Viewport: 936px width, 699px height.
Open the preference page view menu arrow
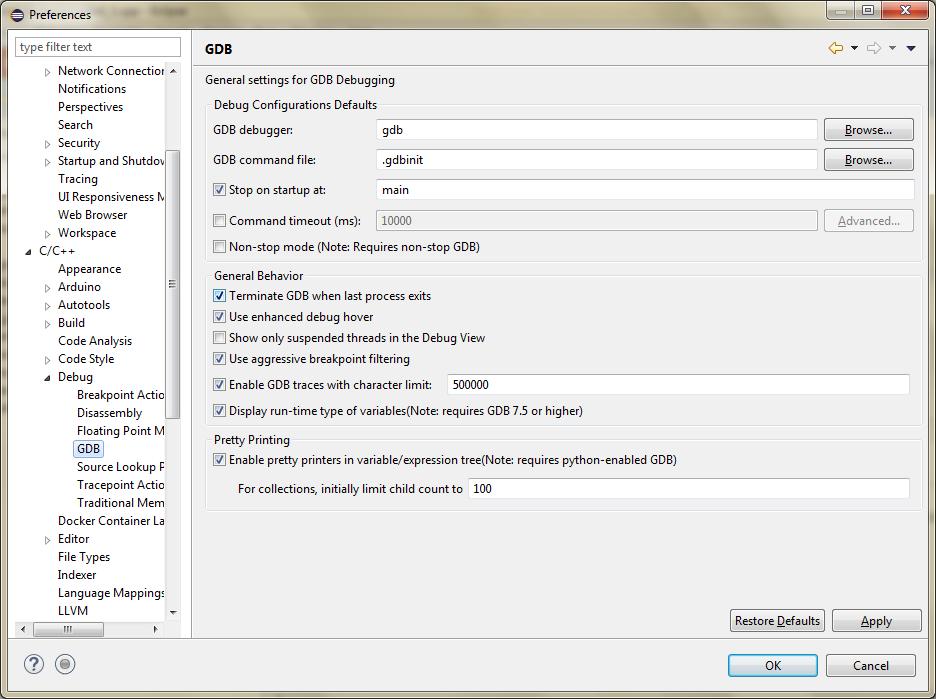pyautogui.click(x=911, y=48)
